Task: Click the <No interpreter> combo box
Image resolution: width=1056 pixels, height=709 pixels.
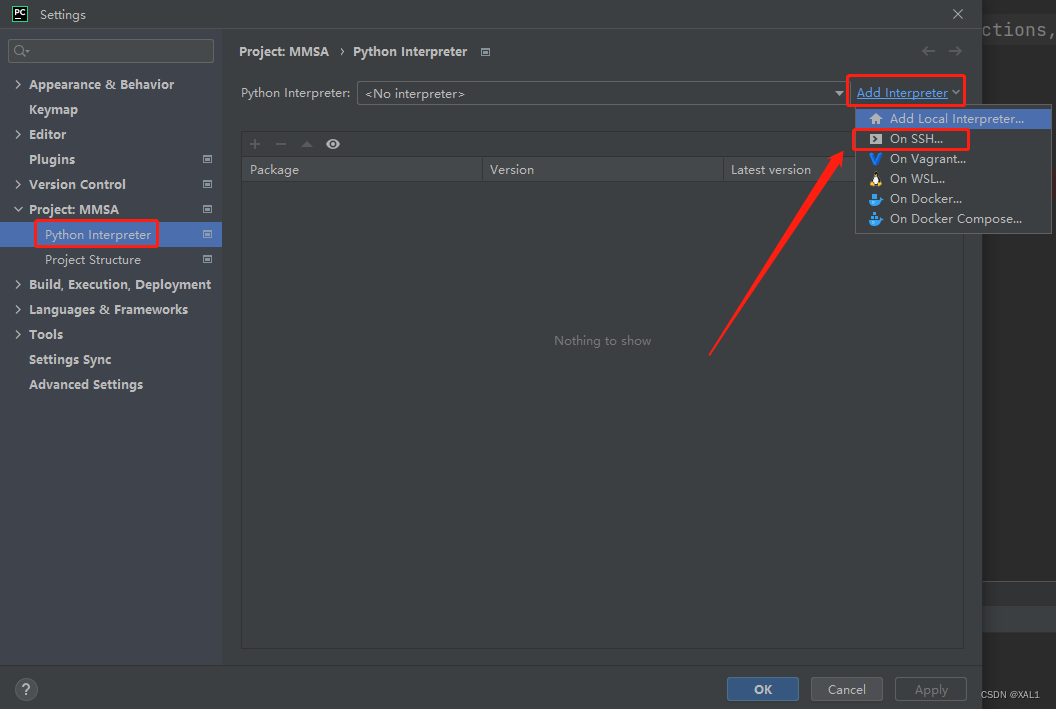Action: [x=602, y=94]
